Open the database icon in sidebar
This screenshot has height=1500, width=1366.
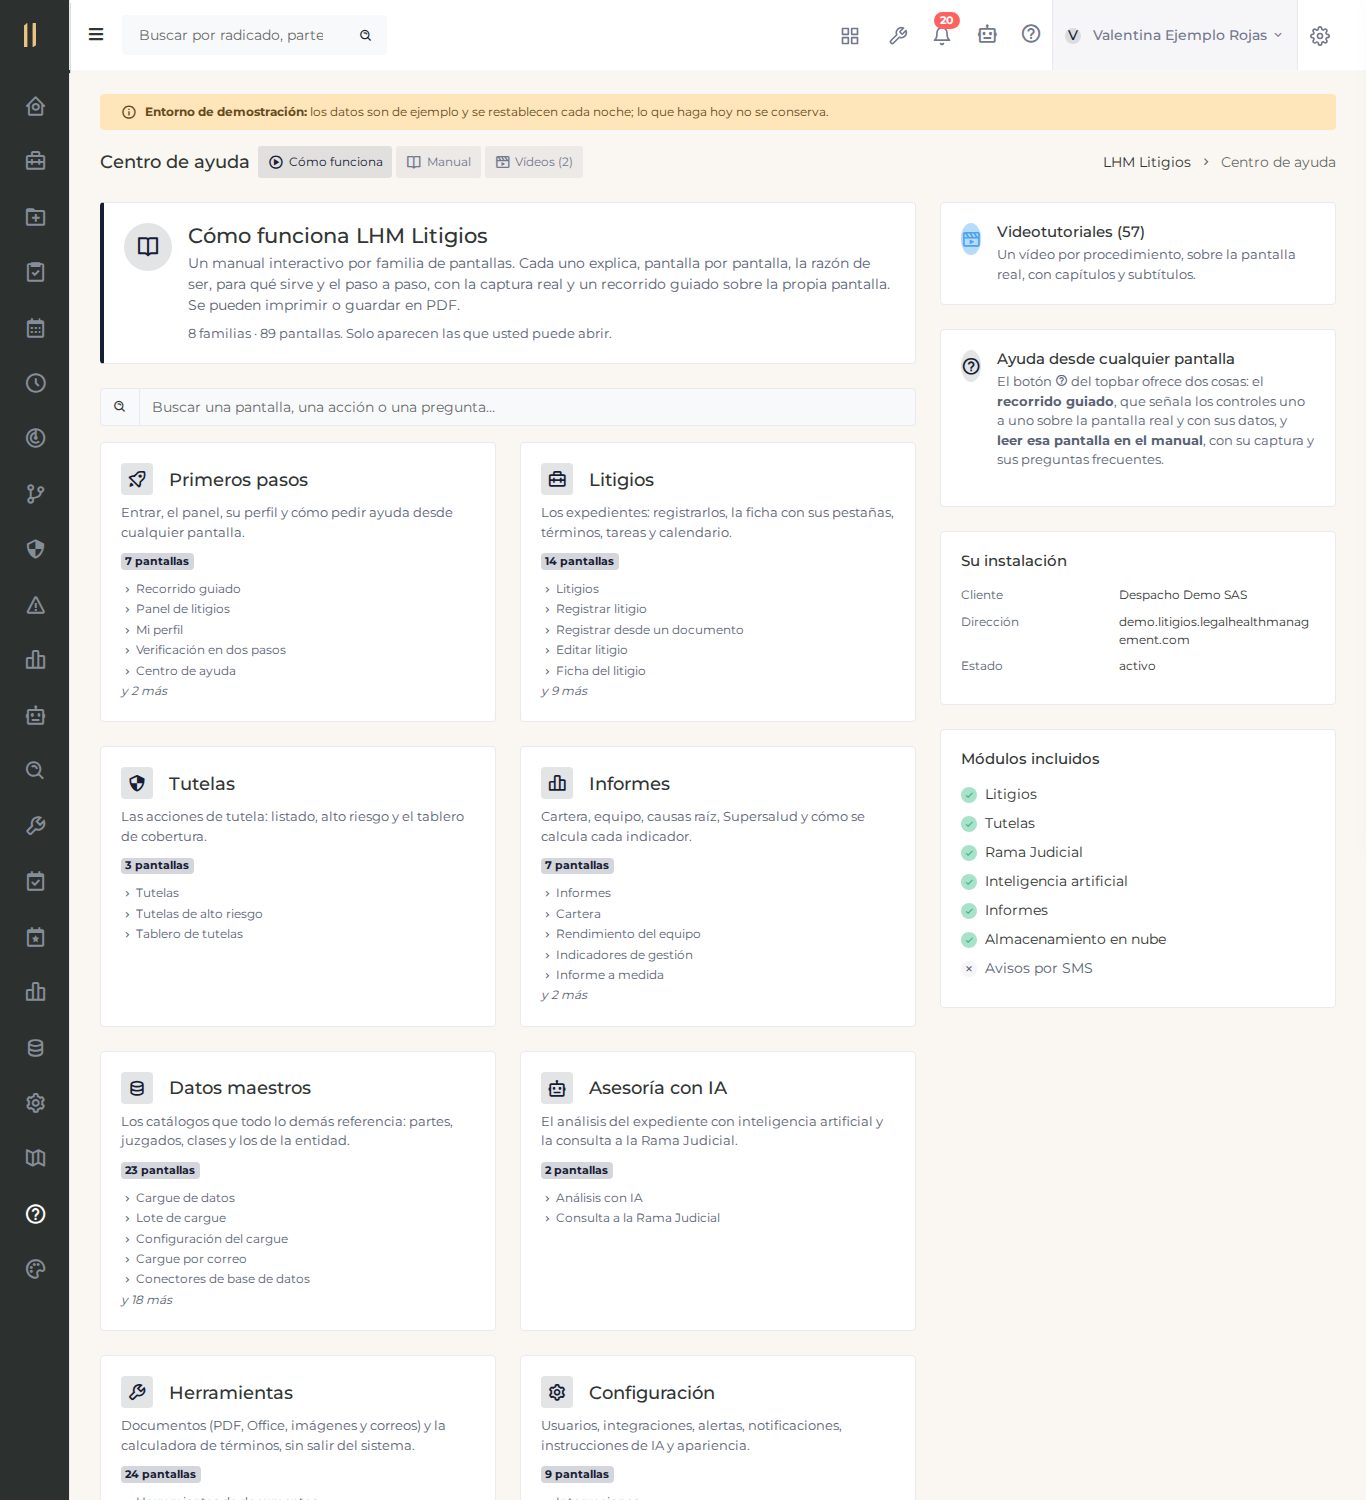tap(35, 1048)
